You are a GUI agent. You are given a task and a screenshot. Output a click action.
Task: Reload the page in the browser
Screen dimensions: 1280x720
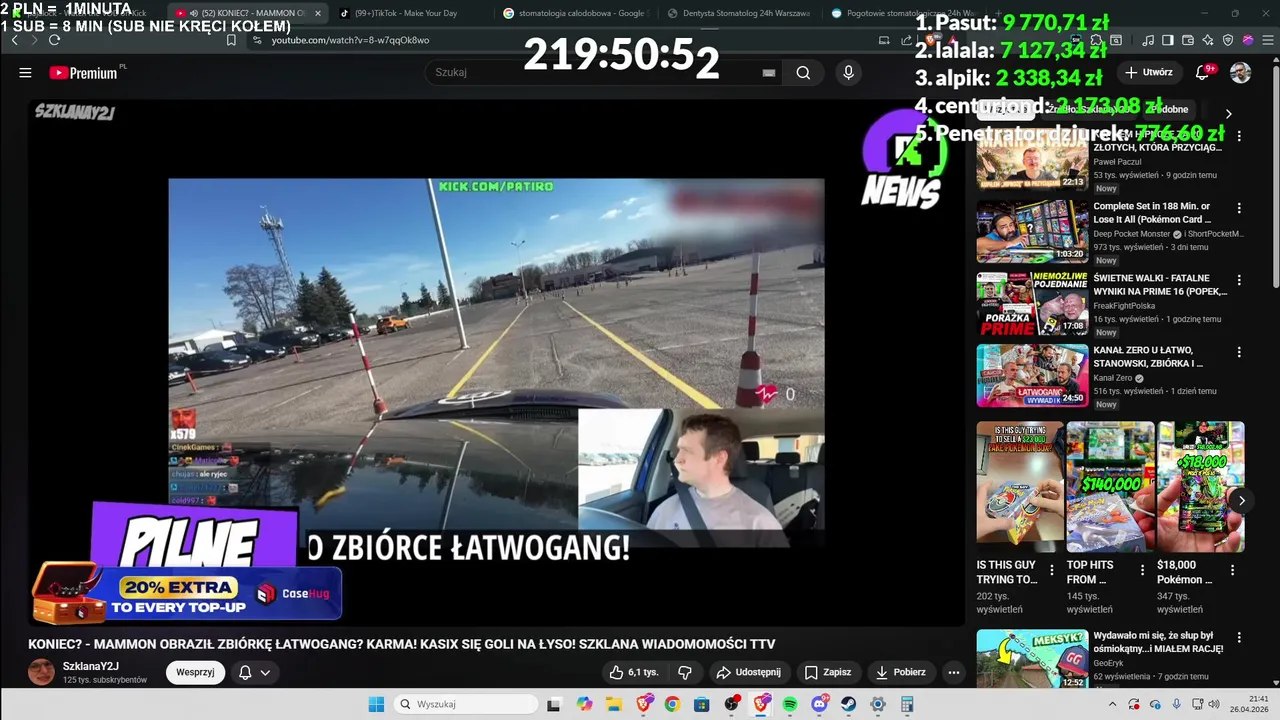point(54,40)
